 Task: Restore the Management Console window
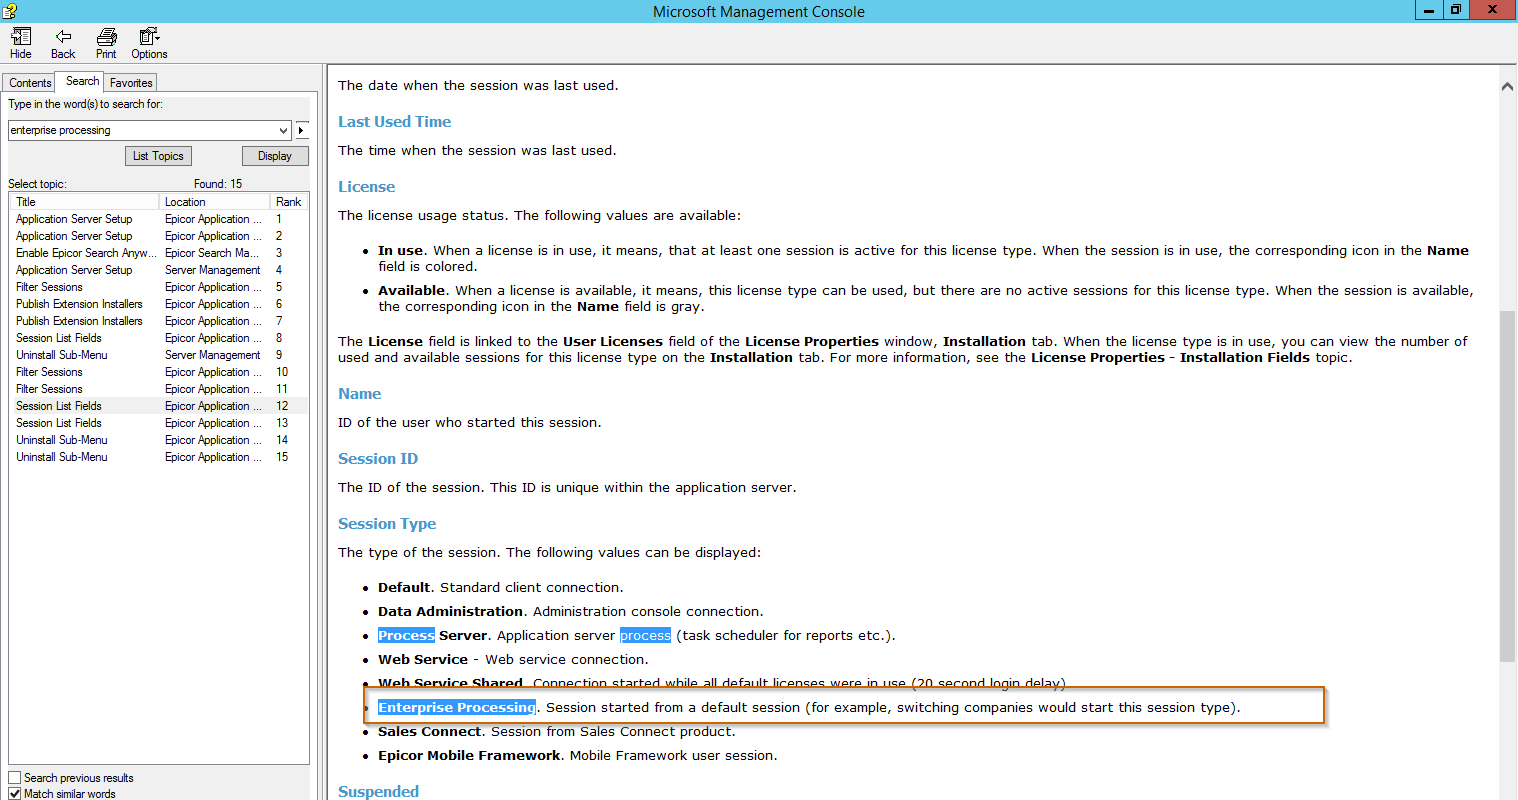(x=1456, y=10)
